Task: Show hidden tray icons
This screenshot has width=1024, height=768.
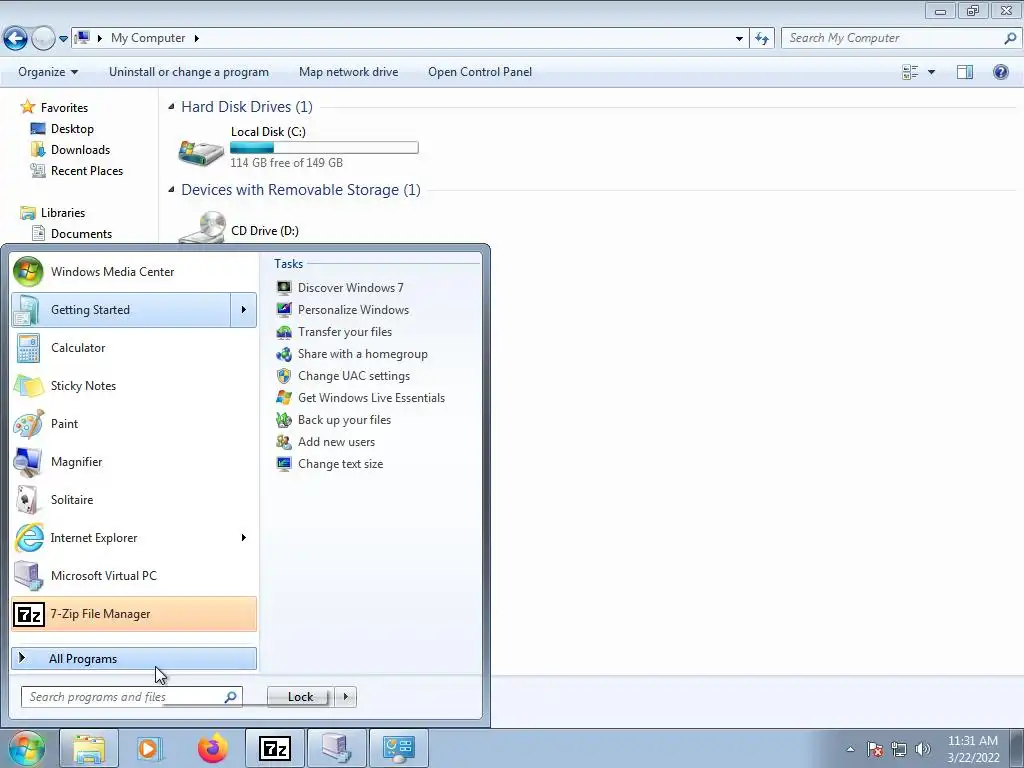Action: tap(850, 749)
